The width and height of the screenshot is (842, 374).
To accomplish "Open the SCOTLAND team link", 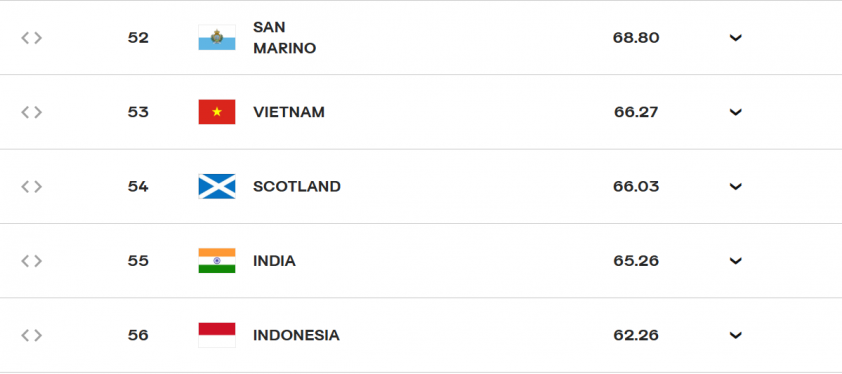I will (x=297, y=186).
